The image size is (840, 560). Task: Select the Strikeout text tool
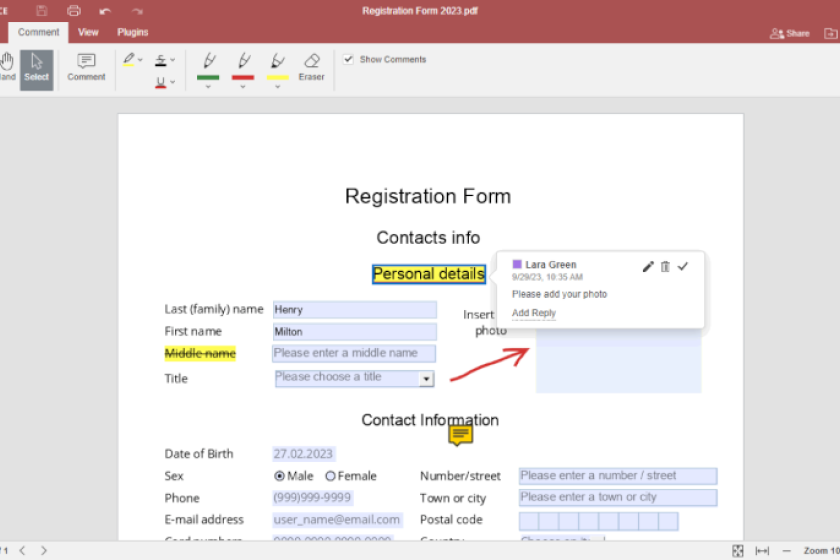pyautogui.click(x=160, y=60)
